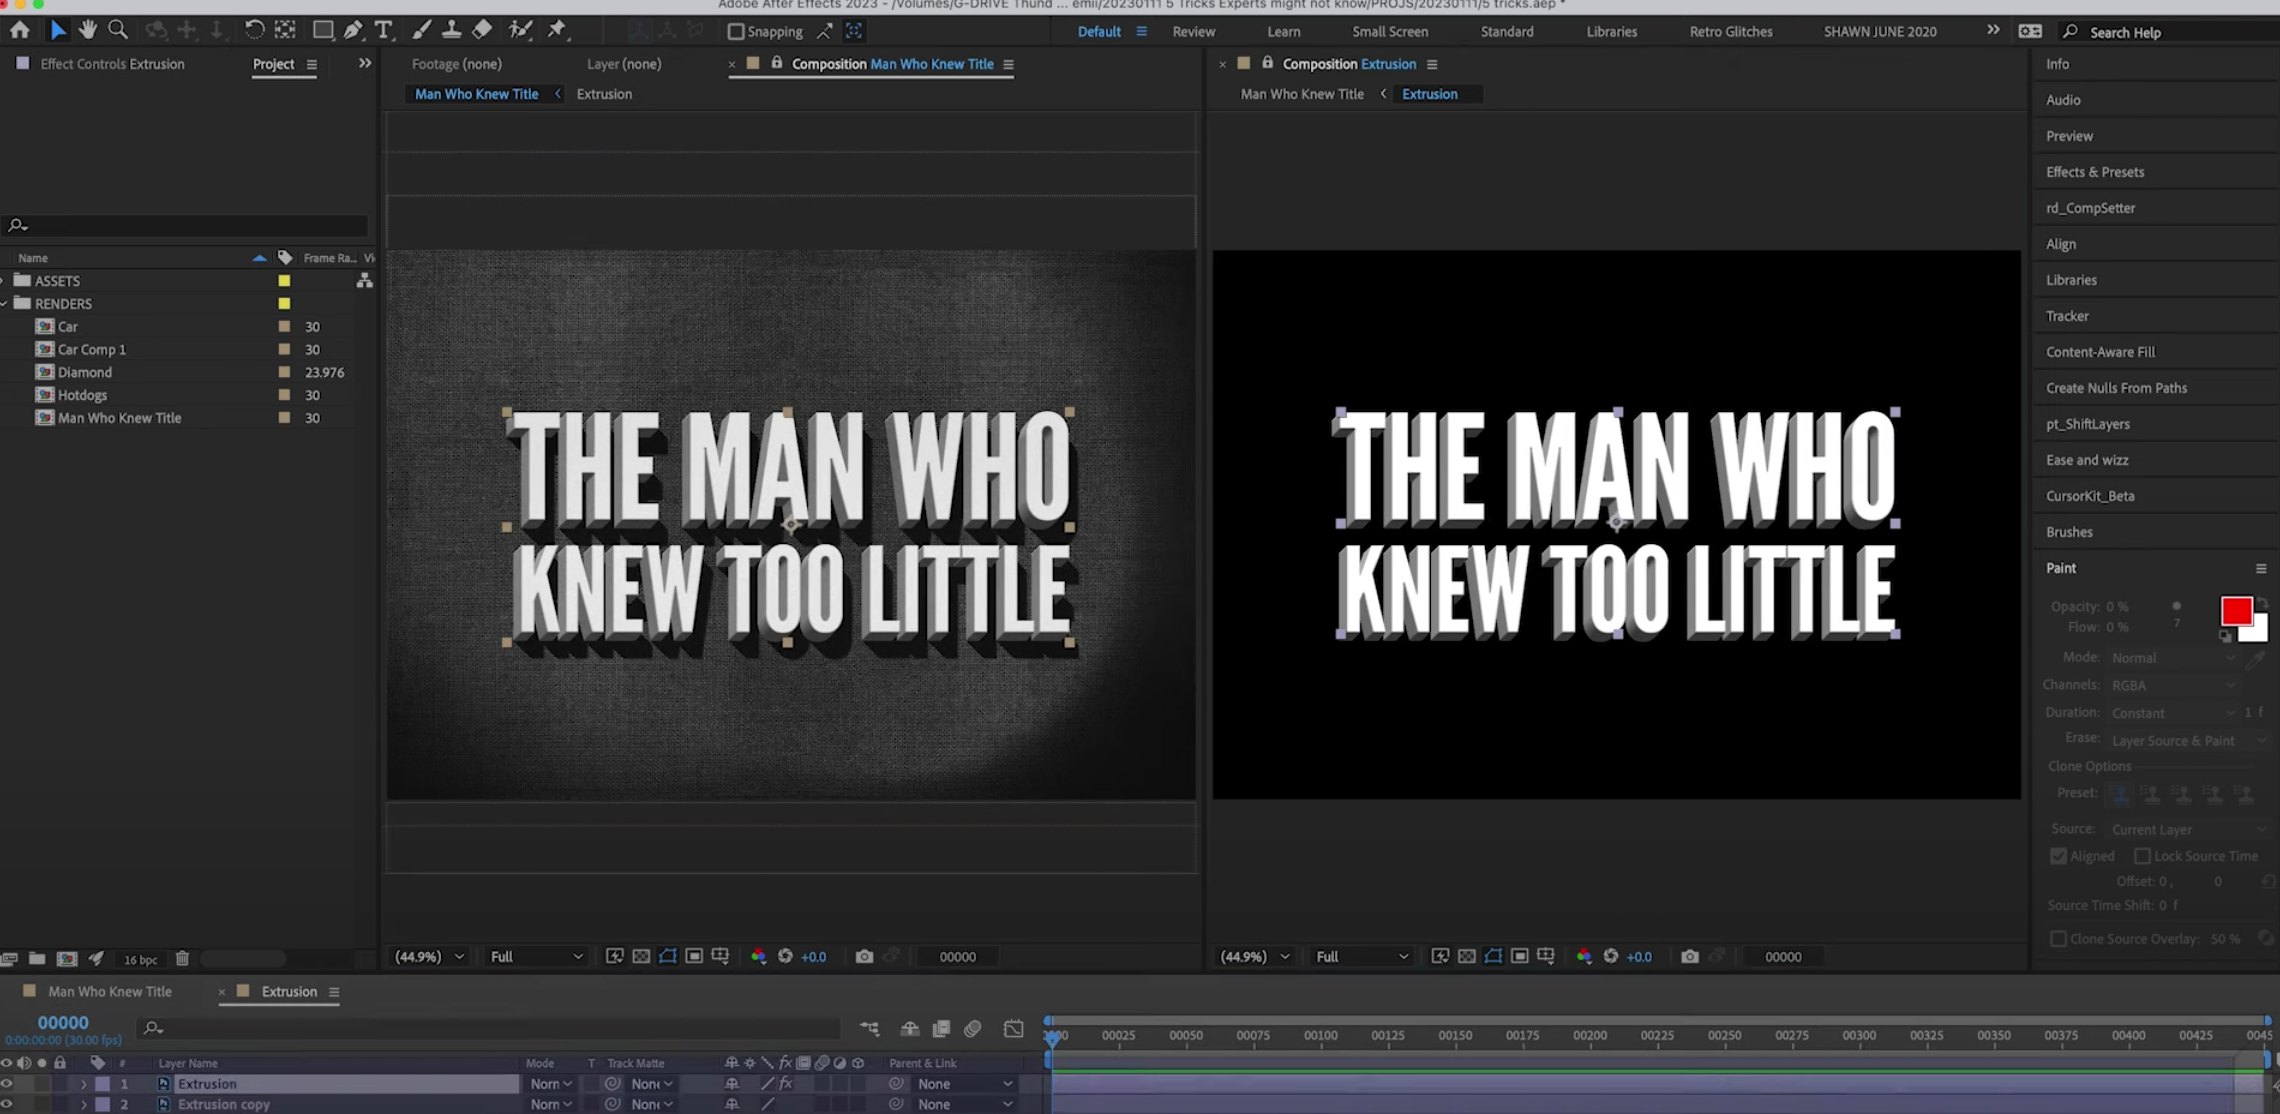2280x1114 pixels.
Task: Hide the Extrusion layer with eye toggle
Action: tap(7, 1084)
